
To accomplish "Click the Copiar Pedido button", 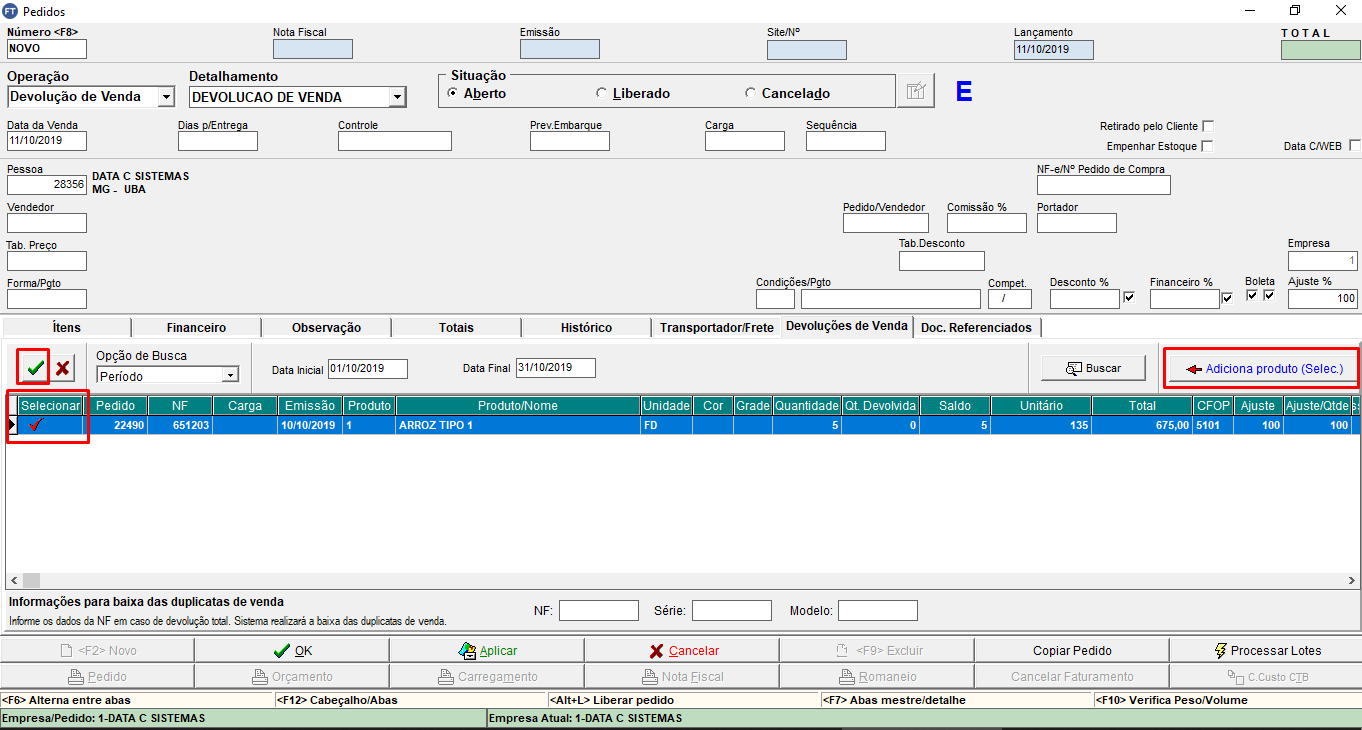I will [1071, 651].
